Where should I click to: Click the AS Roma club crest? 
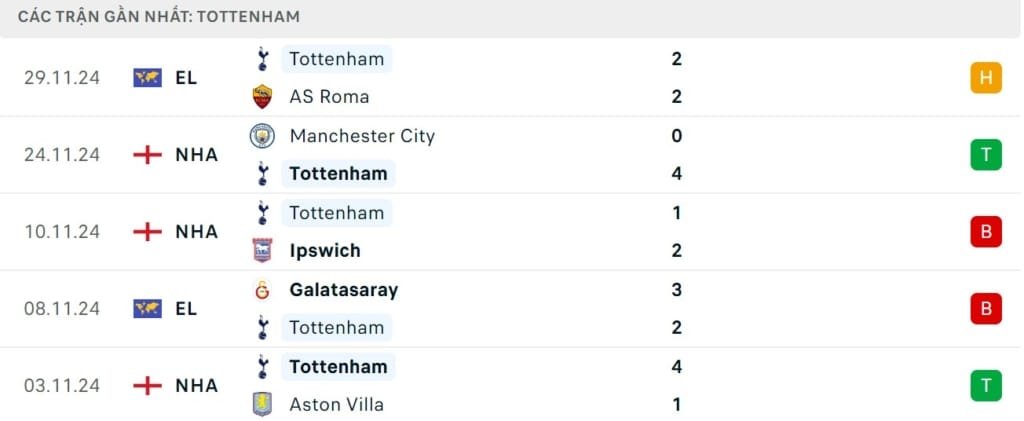[262, 97]
